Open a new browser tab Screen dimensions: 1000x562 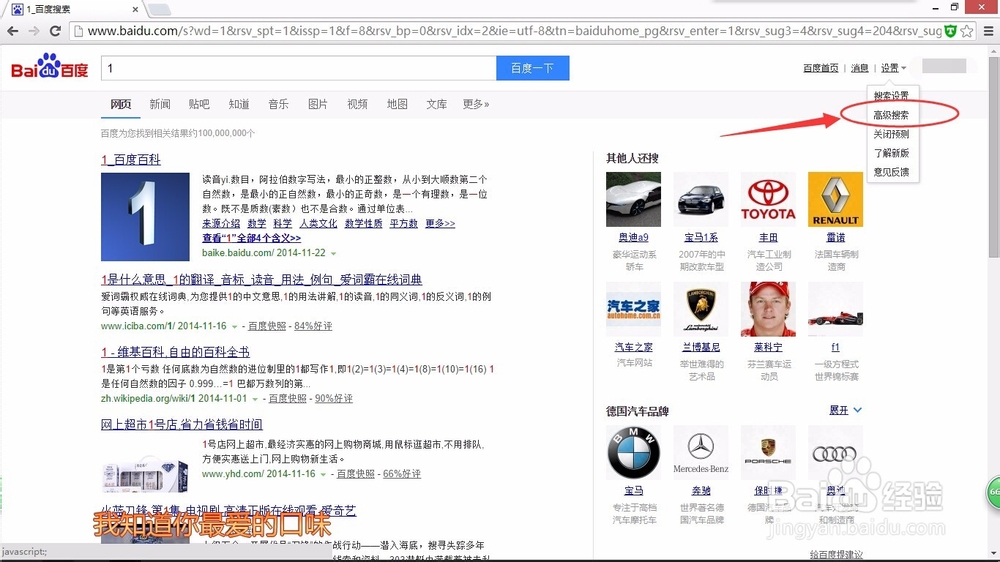pyautogui.click(x=159, y=9)
